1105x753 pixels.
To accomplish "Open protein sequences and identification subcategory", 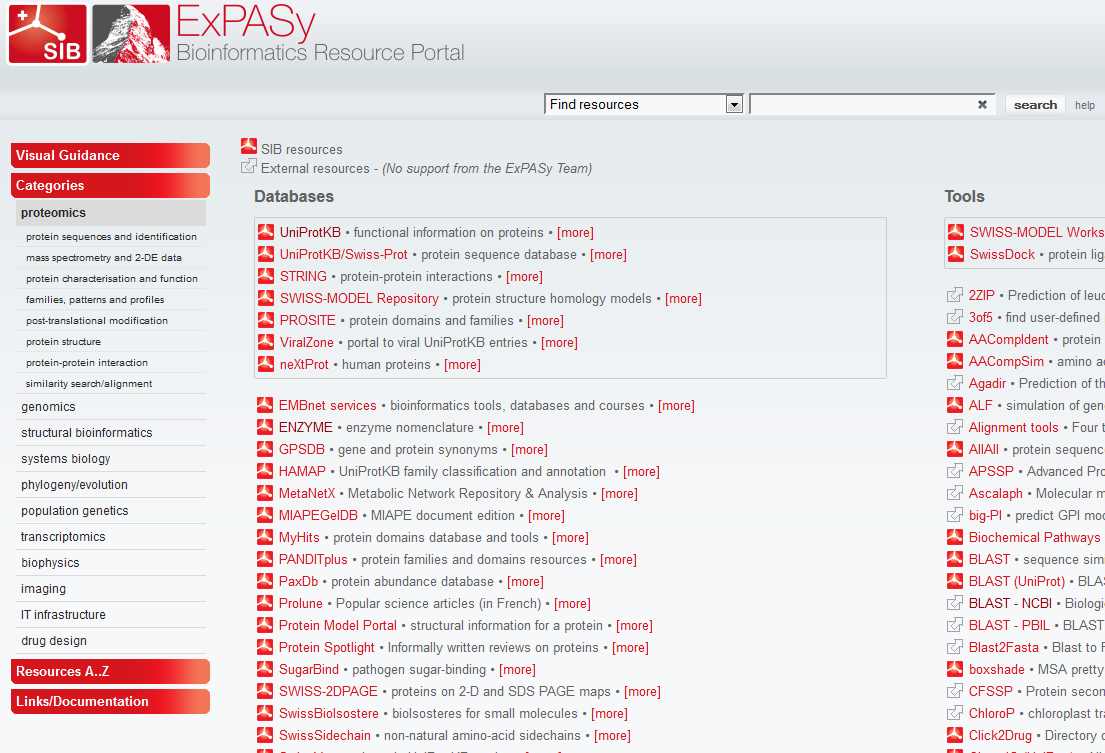I will (x=111, y=237).
